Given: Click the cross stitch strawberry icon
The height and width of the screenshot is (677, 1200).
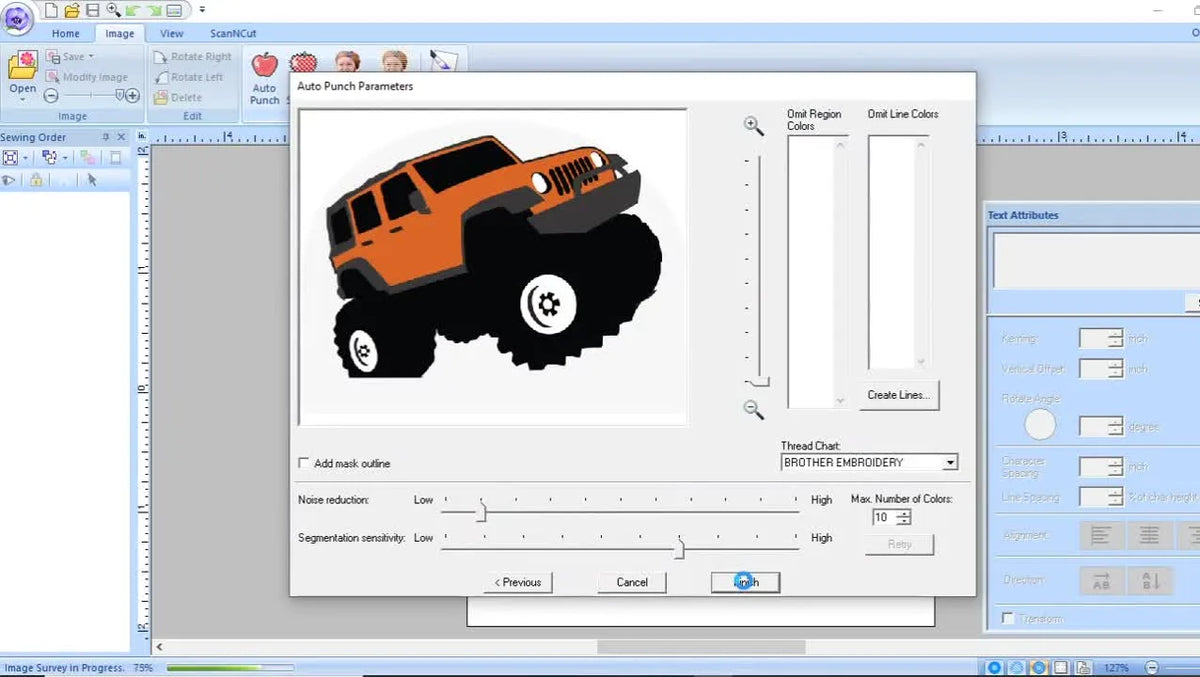Looking at the screenshot, I should (x=302, y=62).
